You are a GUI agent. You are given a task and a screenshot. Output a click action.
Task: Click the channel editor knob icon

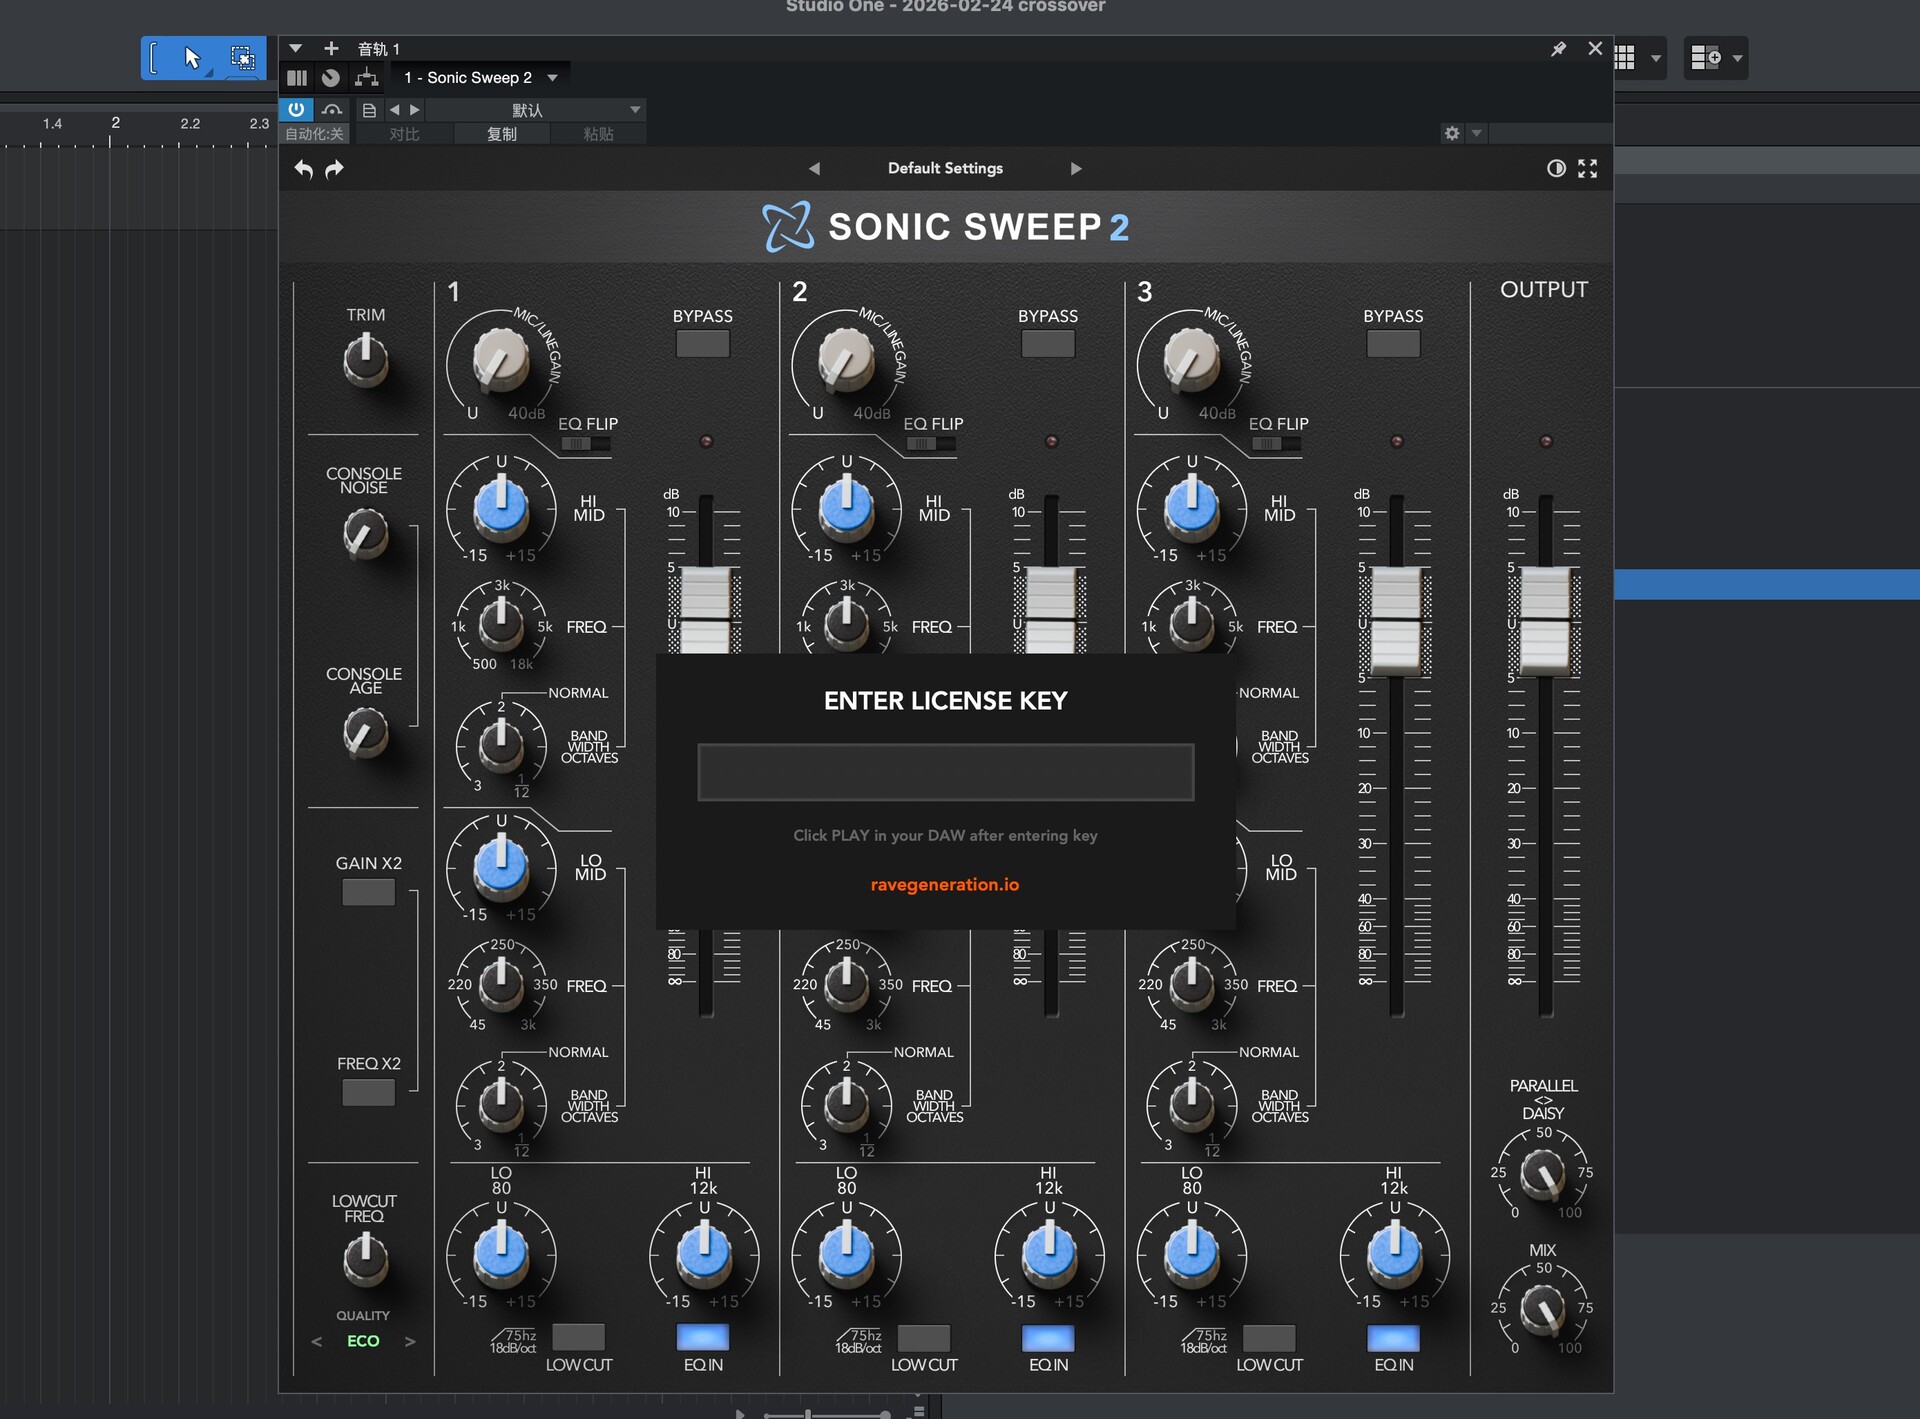tap(331, 78)
